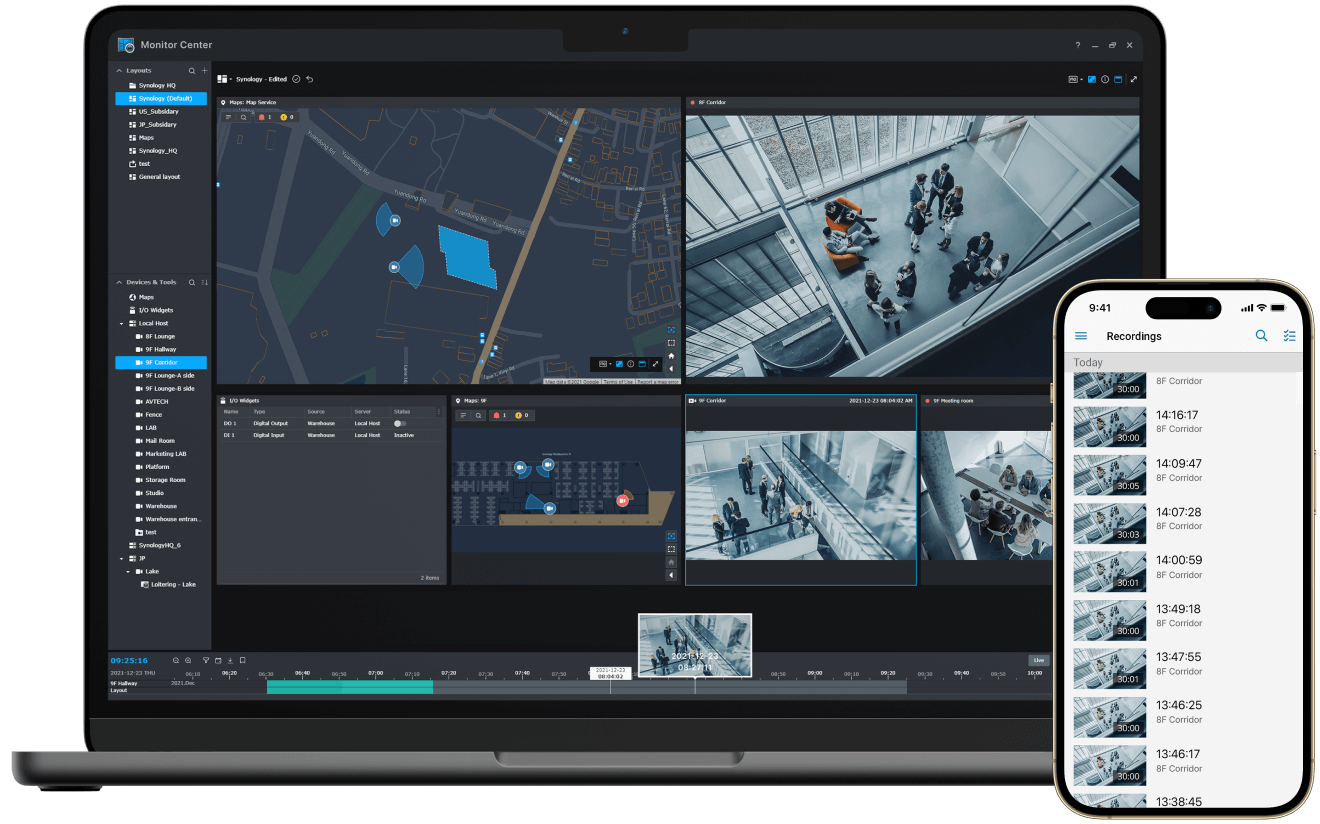1320x824 pixels.
Task: Collapse the Layouts panel section
Action: [x=119, y=71]
